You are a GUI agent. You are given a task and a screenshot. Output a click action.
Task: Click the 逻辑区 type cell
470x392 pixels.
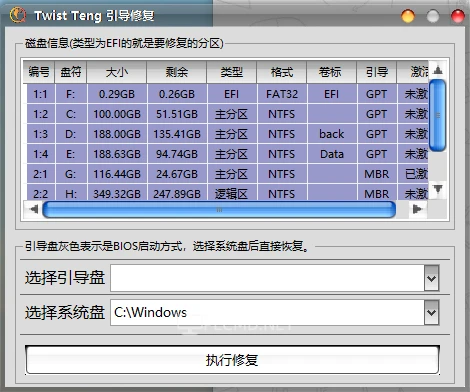click(232, 193)
